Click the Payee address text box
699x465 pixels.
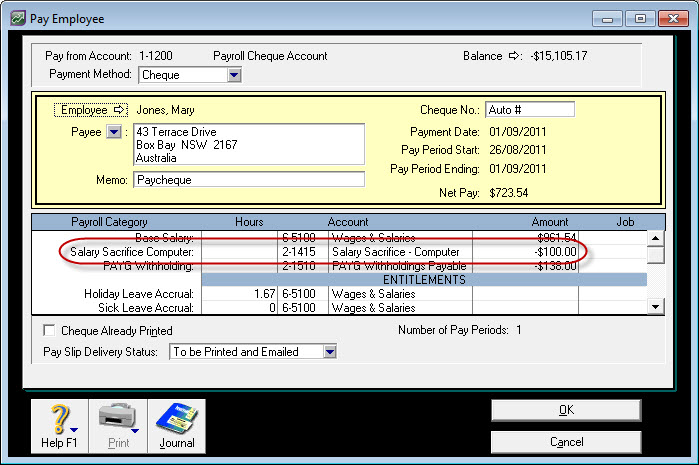pyautogui.click(x=249, y=144)
